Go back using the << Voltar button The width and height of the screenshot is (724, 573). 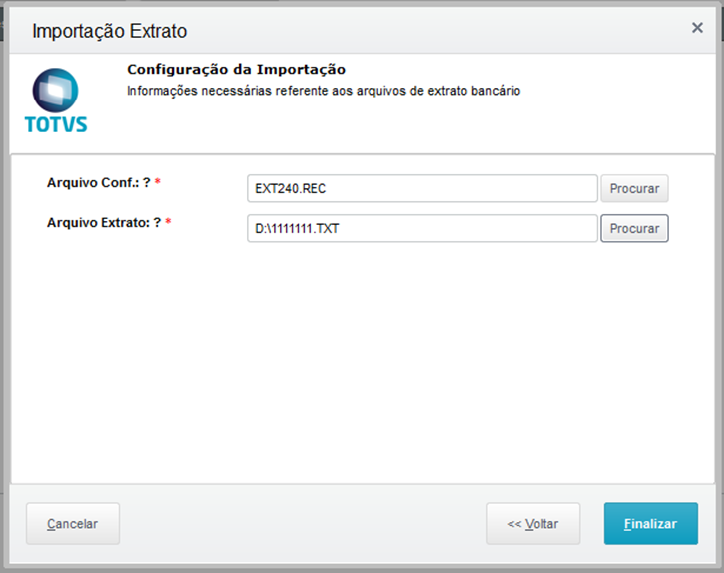point(532,524)
